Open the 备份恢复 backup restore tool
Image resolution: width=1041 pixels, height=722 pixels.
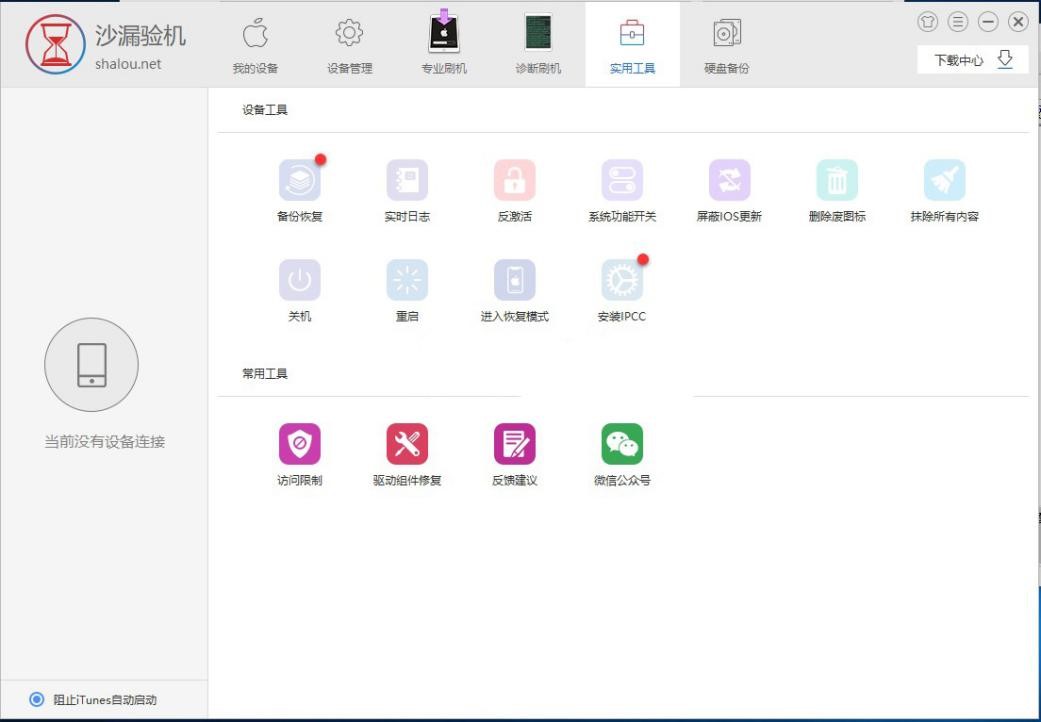coord(300,181)
